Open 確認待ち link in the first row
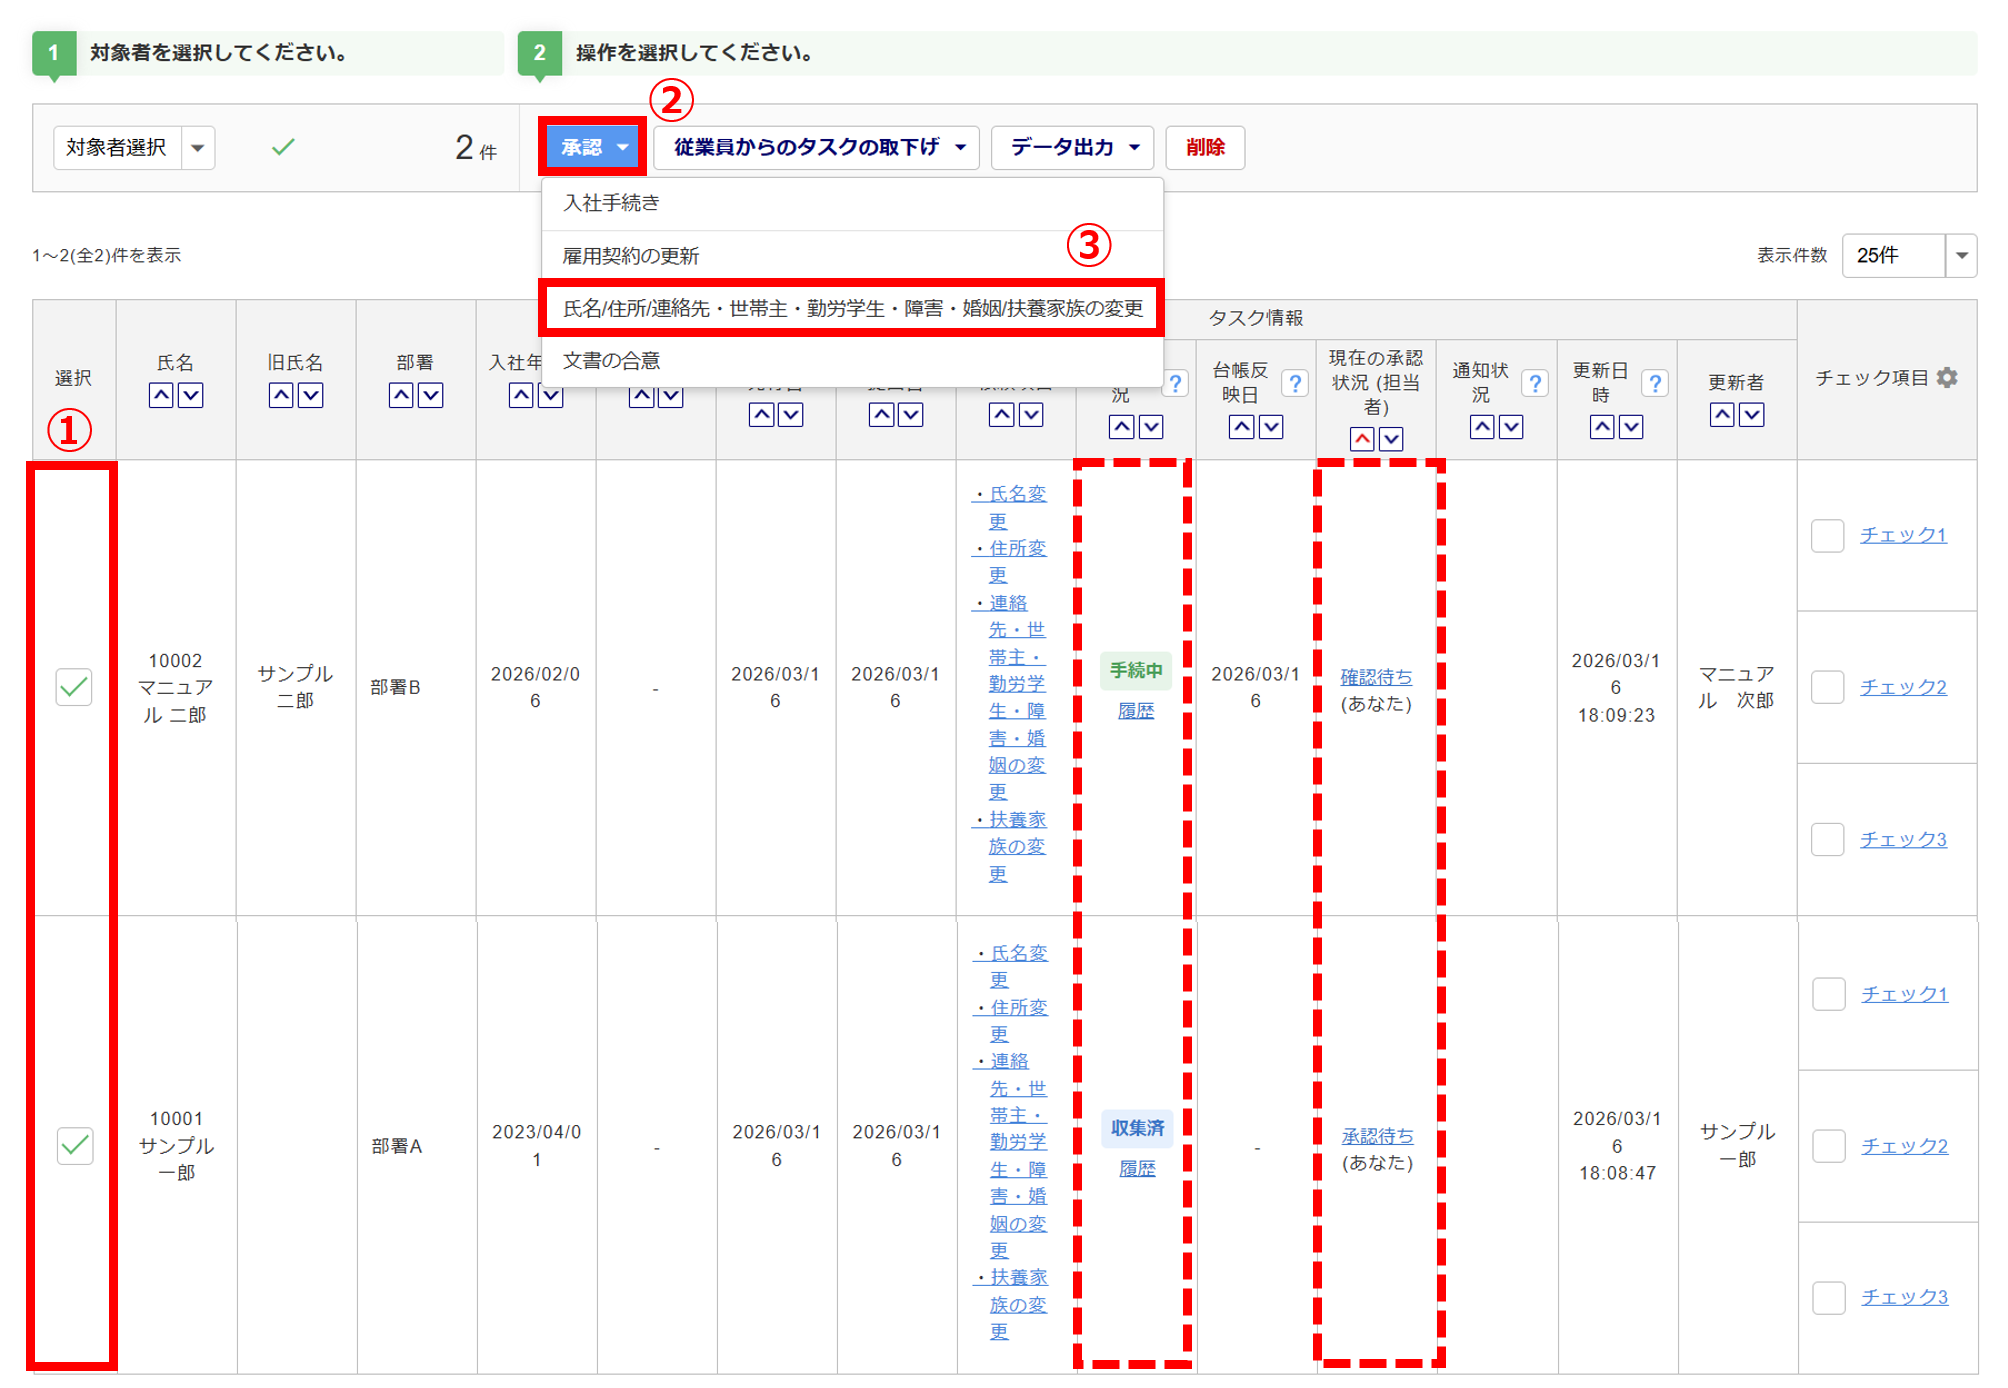The width and height of the screenshot is (2008, 1388). click(x=1376, y=677)
